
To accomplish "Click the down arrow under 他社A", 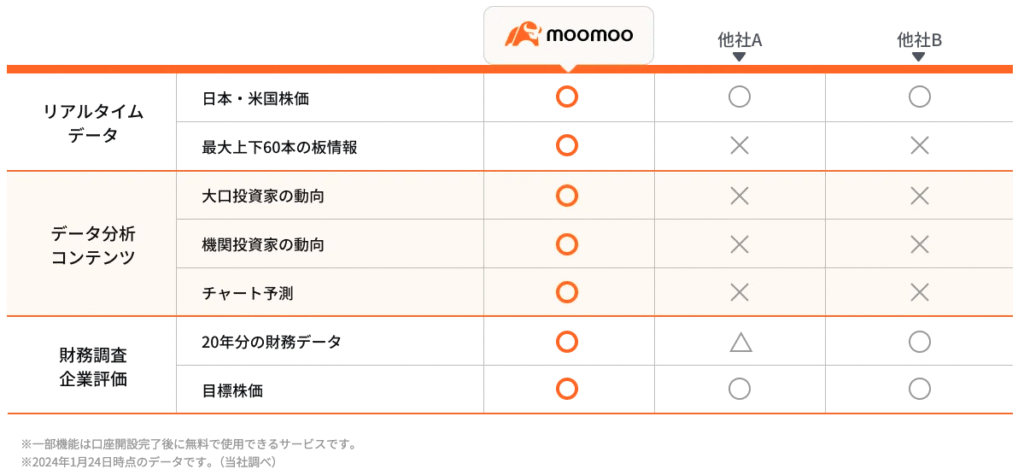I will (x=739, y=57).
